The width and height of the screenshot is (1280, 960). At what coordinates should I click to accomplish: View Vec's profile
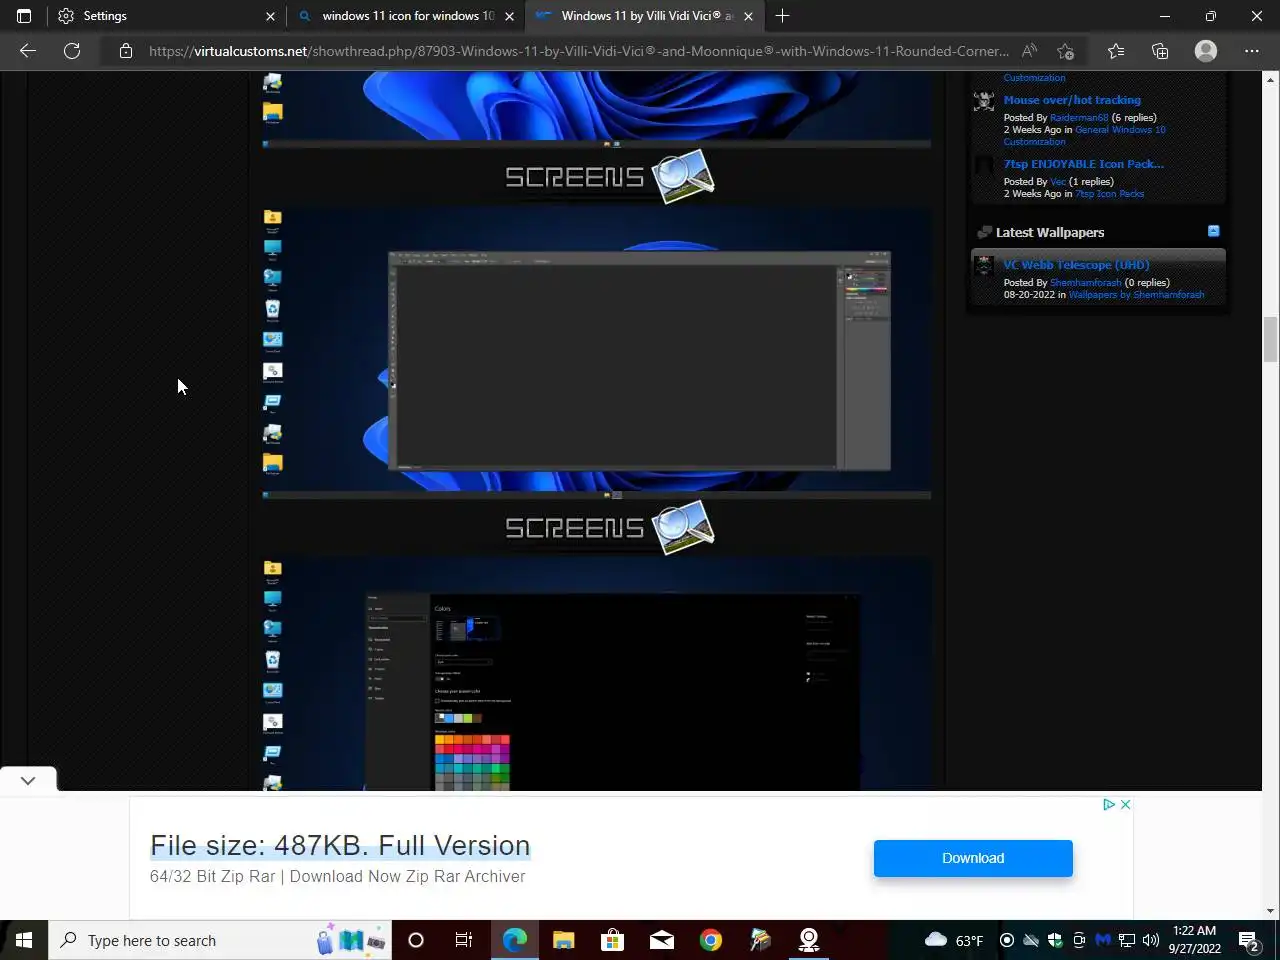pos(1058,182)
